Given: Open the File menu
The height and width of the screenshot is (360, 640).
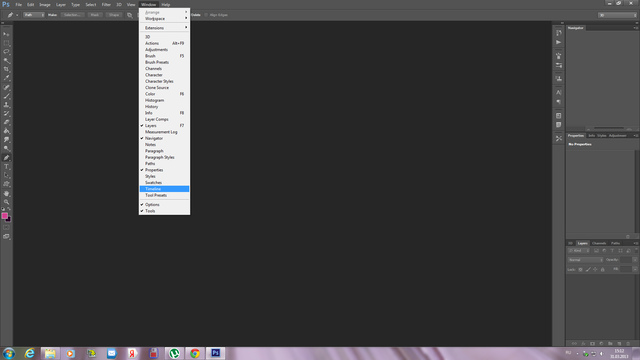Looking at the screenshot, I should (18, 4).
